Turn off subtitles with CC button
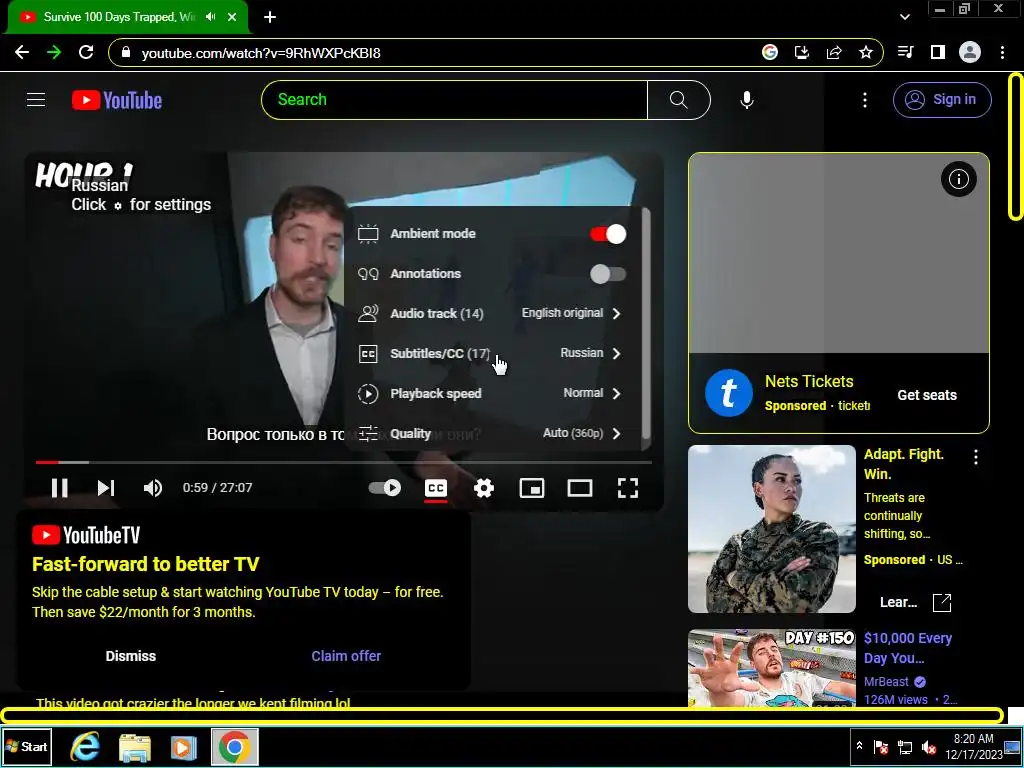This screenshot has height=768, width=1024. click(x=436, y=488)
